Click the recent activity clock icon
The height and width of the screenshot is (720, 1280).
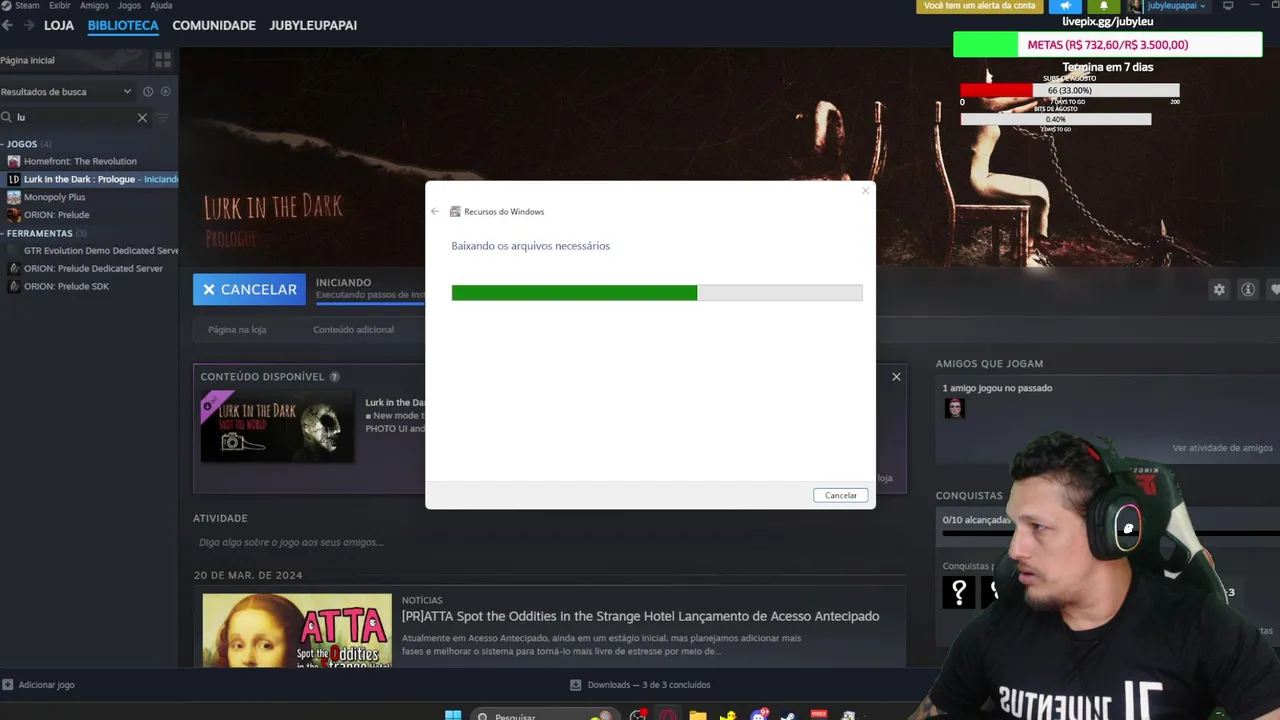148,92
